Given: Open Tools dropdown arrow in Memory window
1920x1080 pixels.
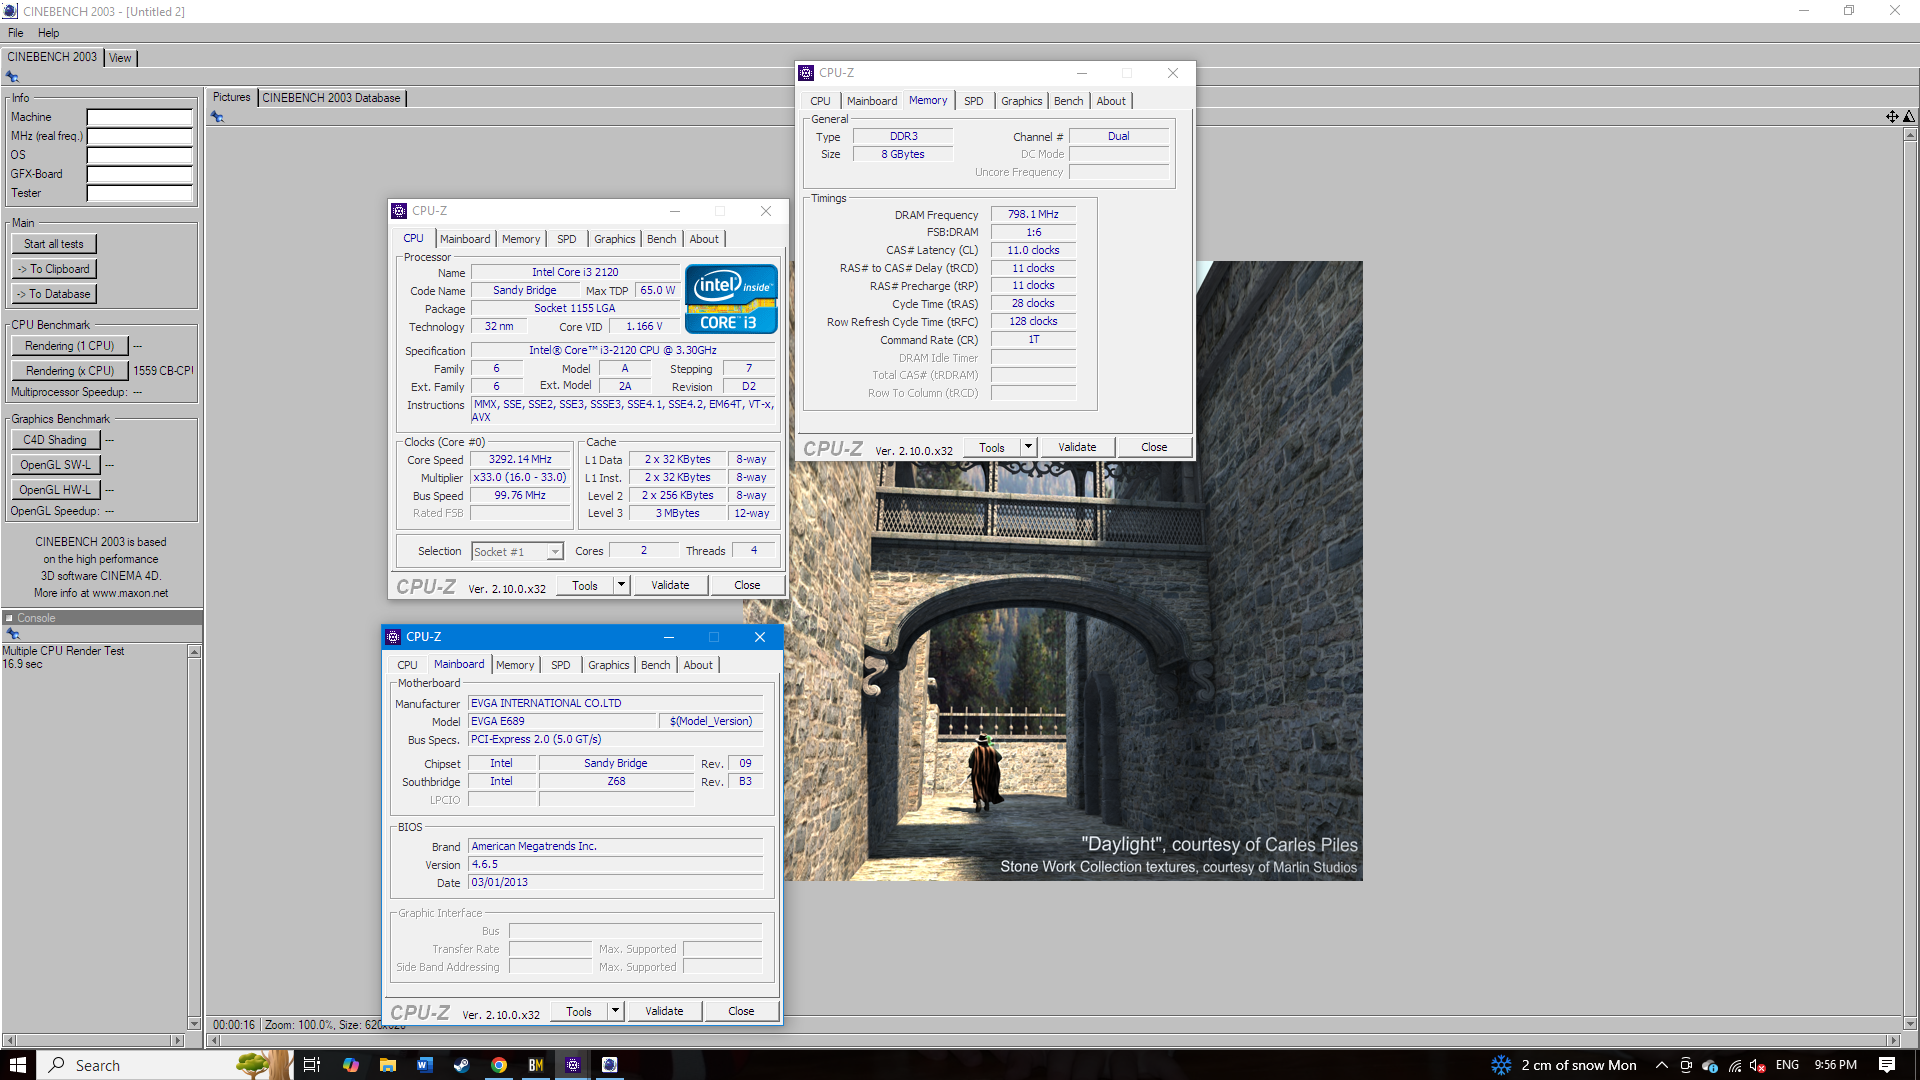Looking at the screenshot, I should point(1028,447).
